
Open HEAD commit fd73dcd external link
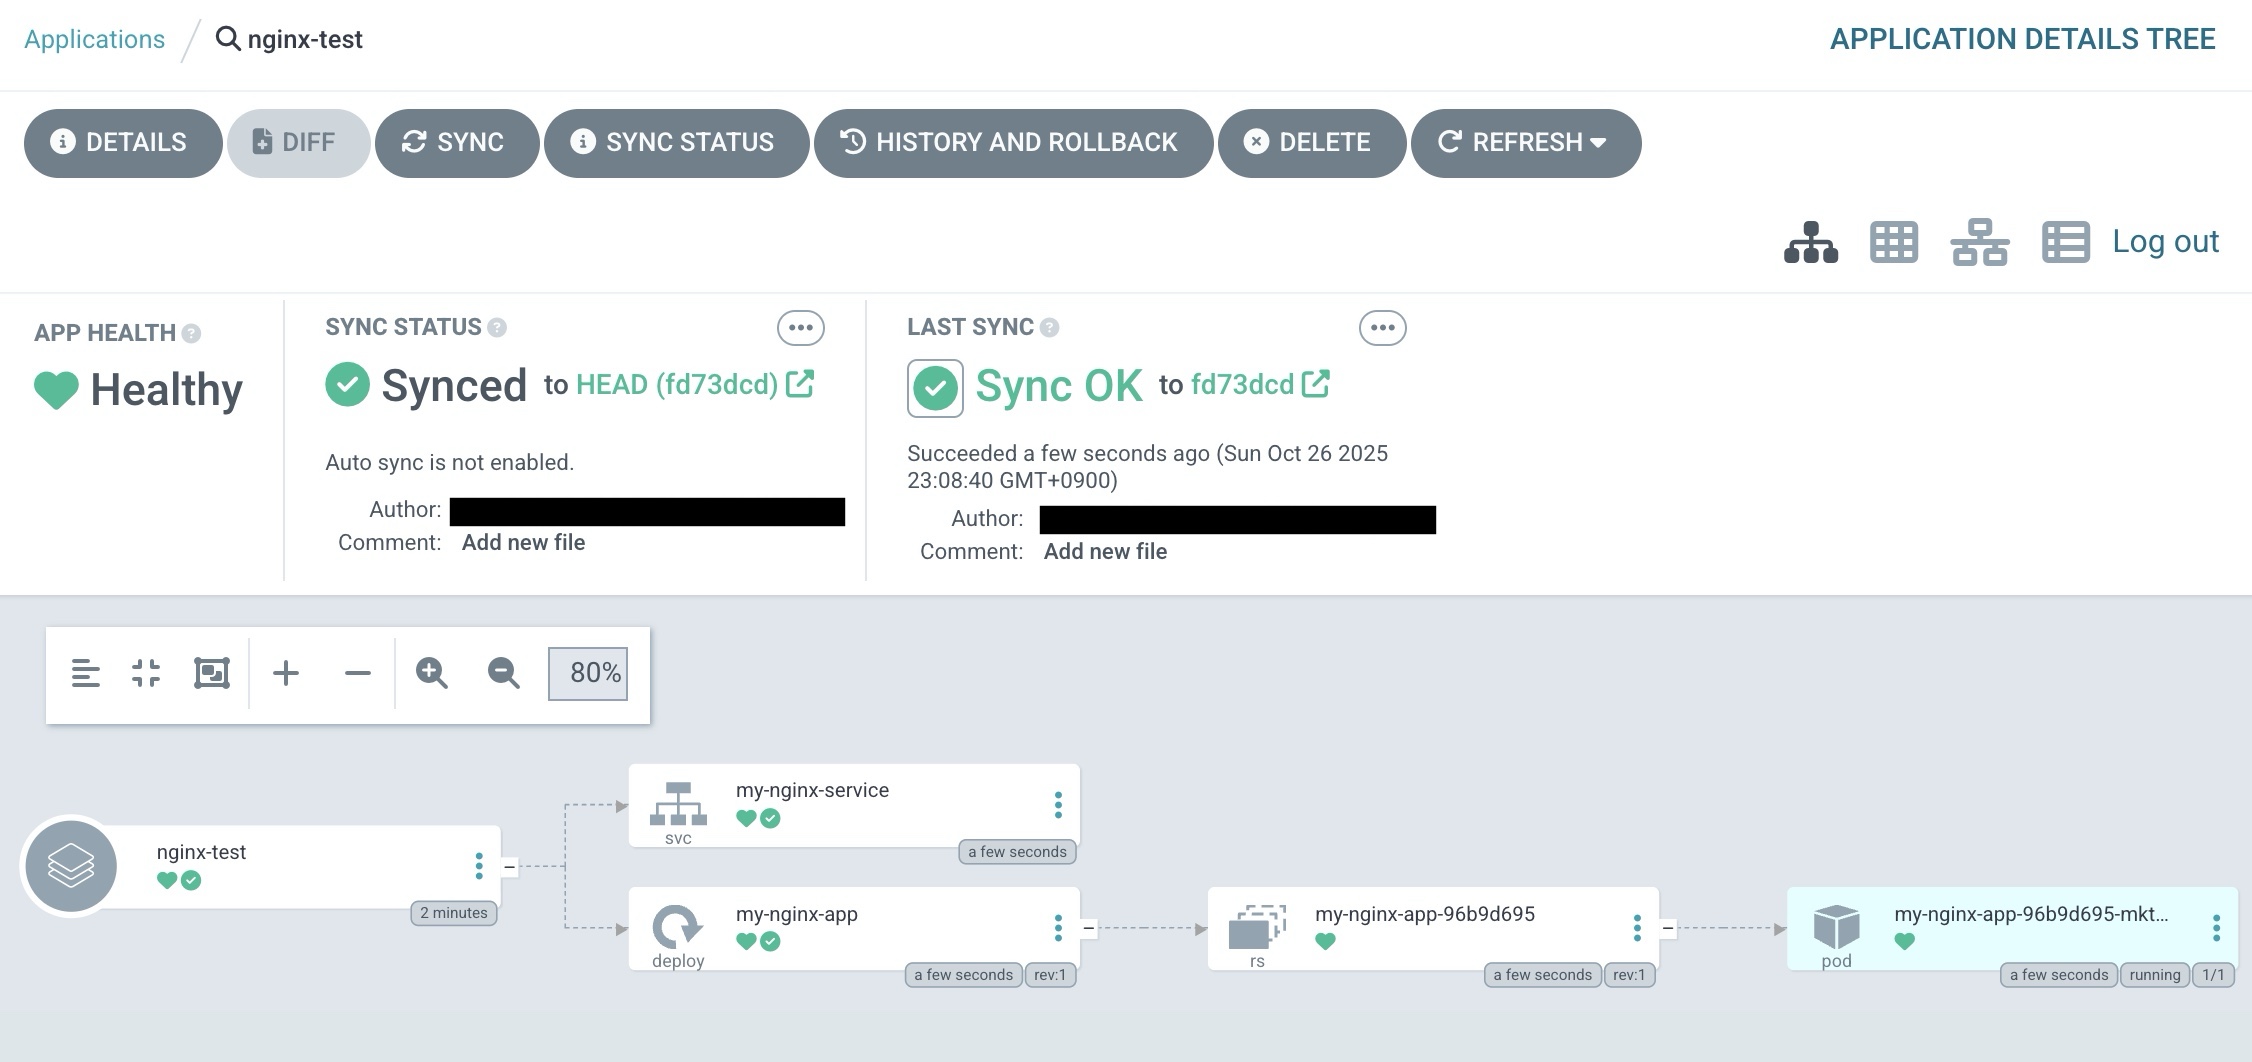click(800, 384)
